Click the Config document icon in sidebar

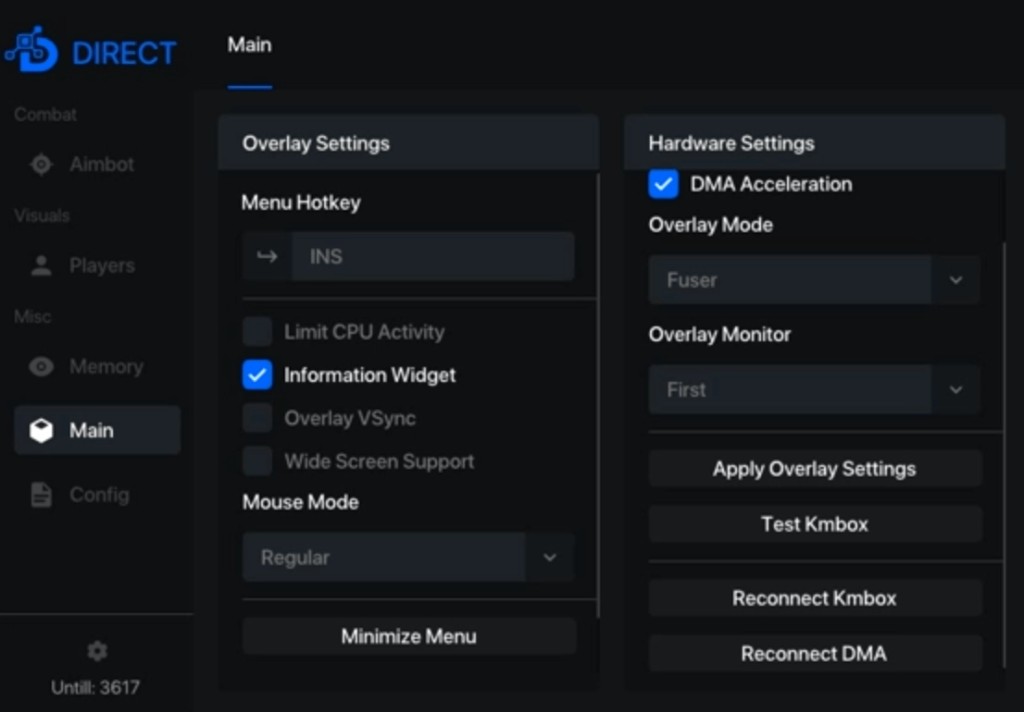point(41,495)
